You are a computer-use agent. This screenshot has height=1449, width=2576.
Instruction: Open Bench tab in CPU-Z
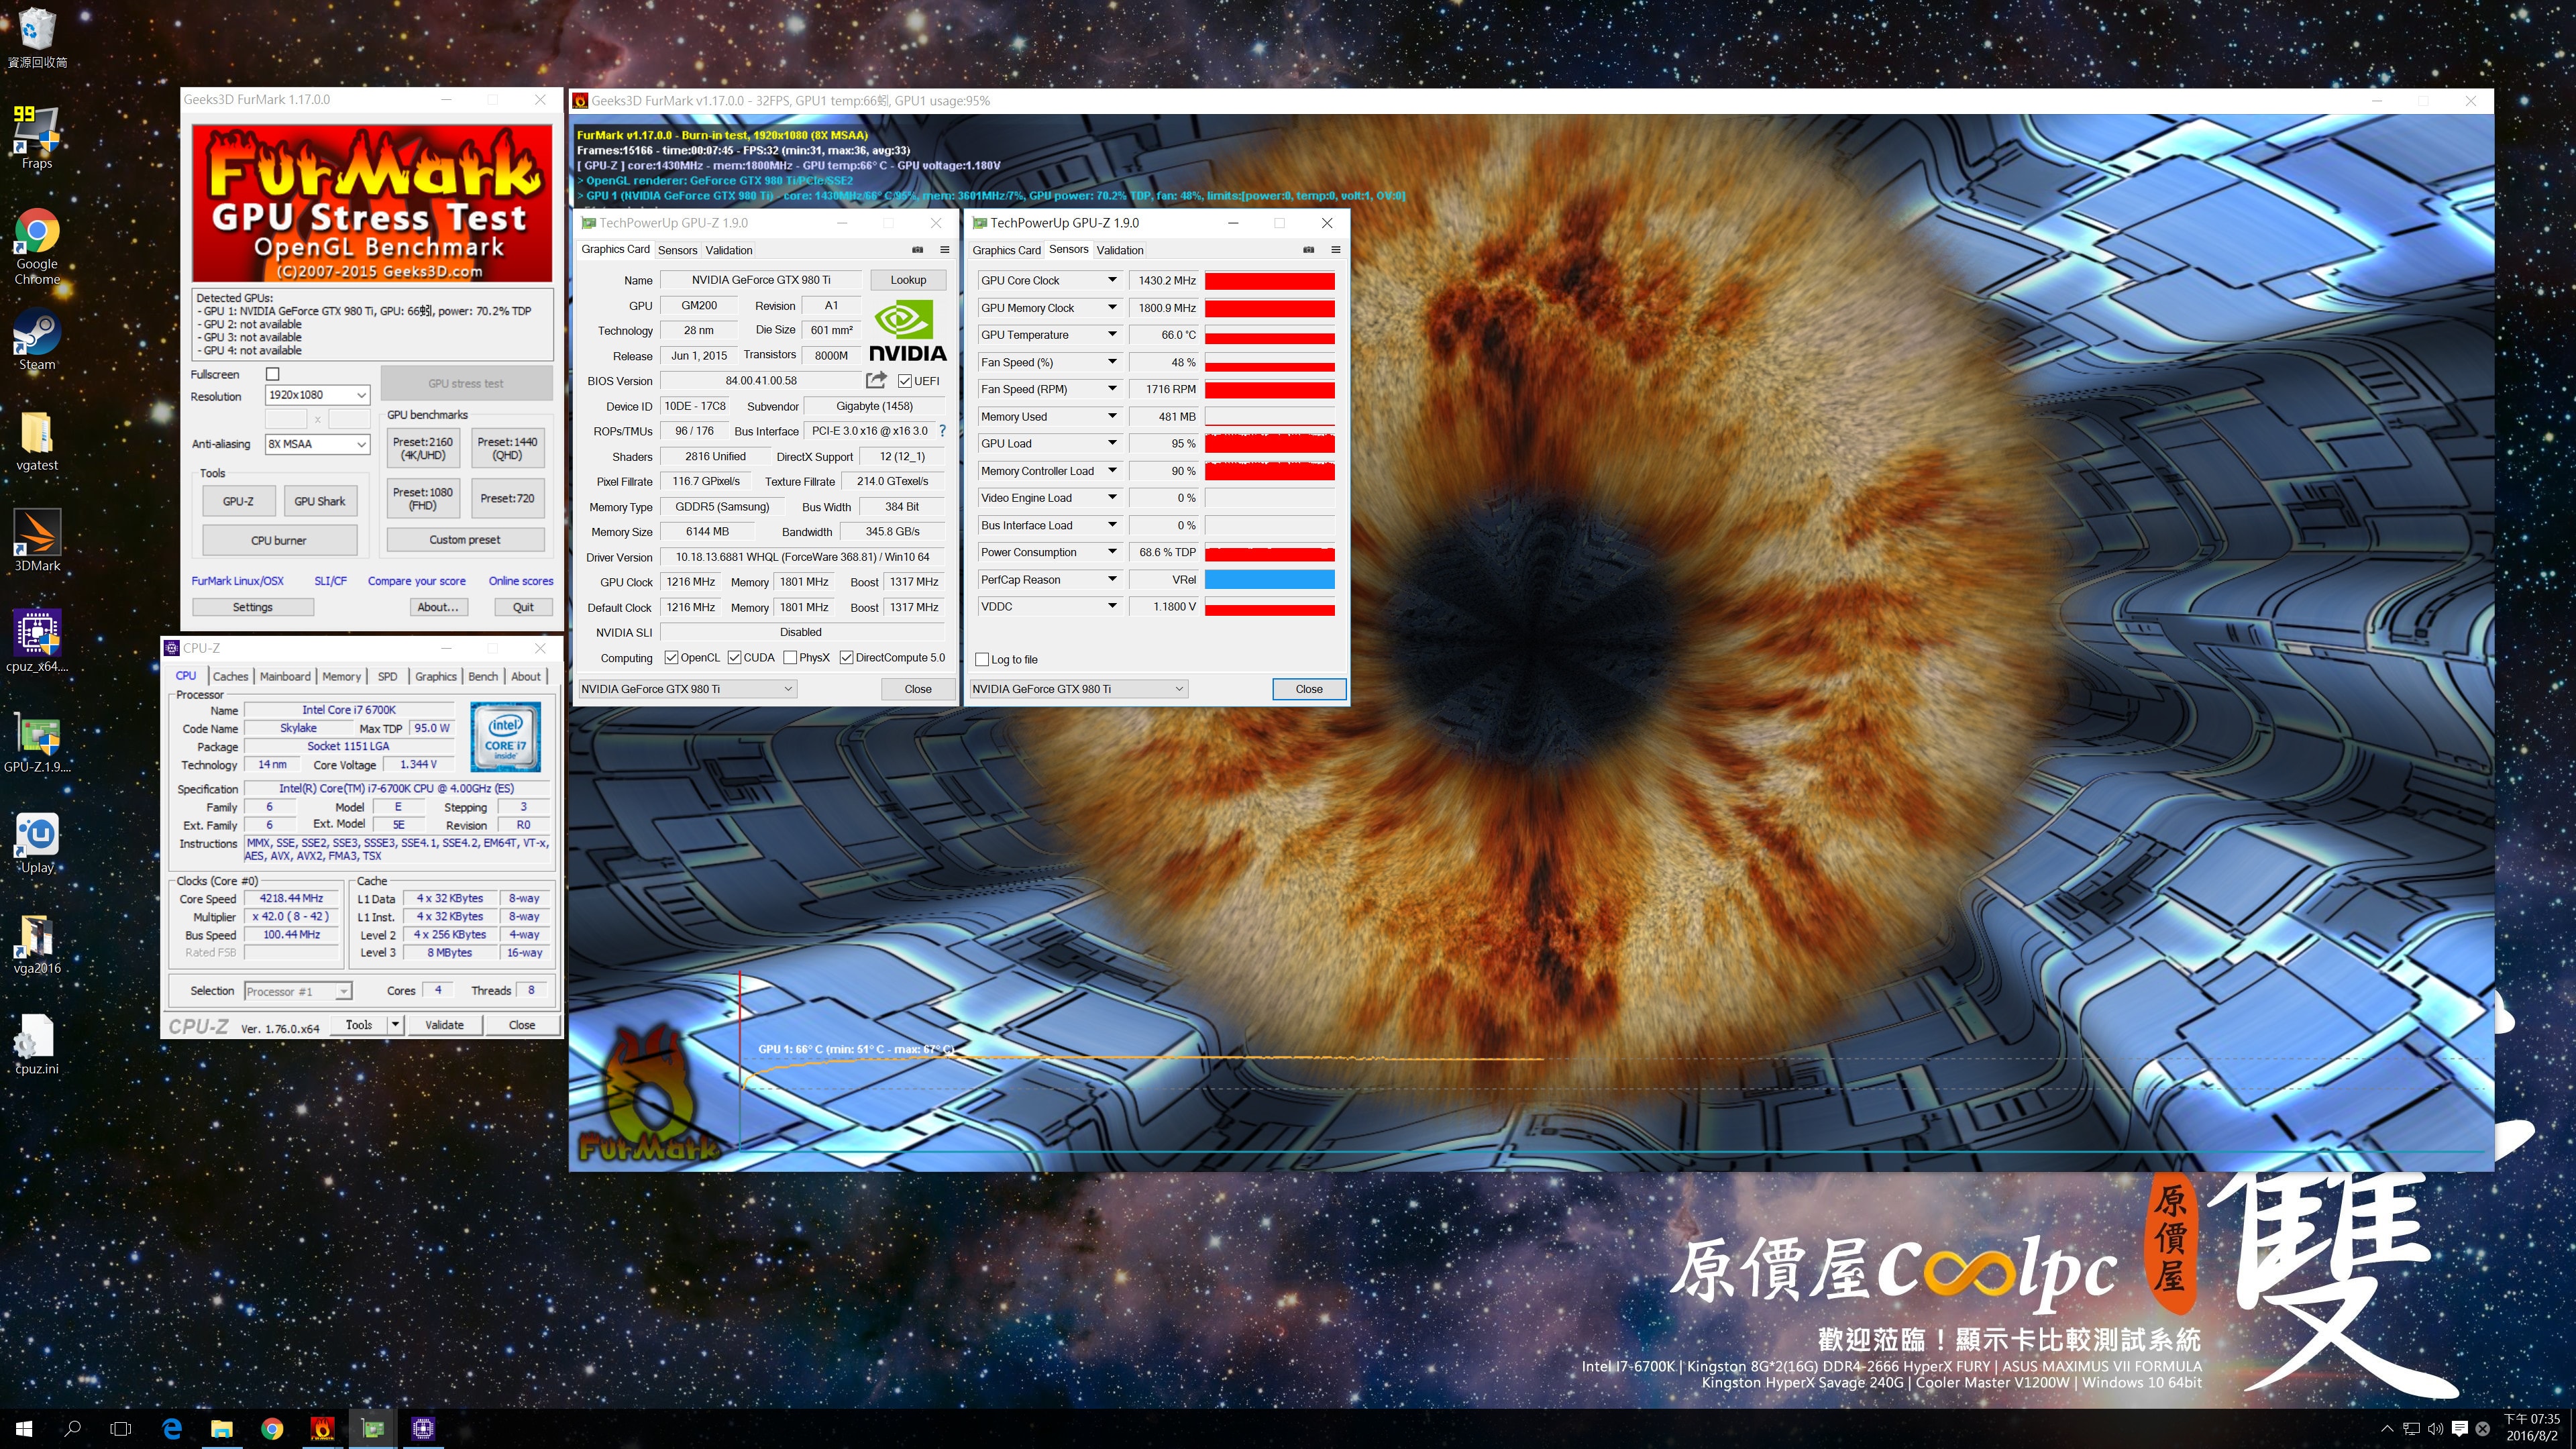[x=483, y=676]
